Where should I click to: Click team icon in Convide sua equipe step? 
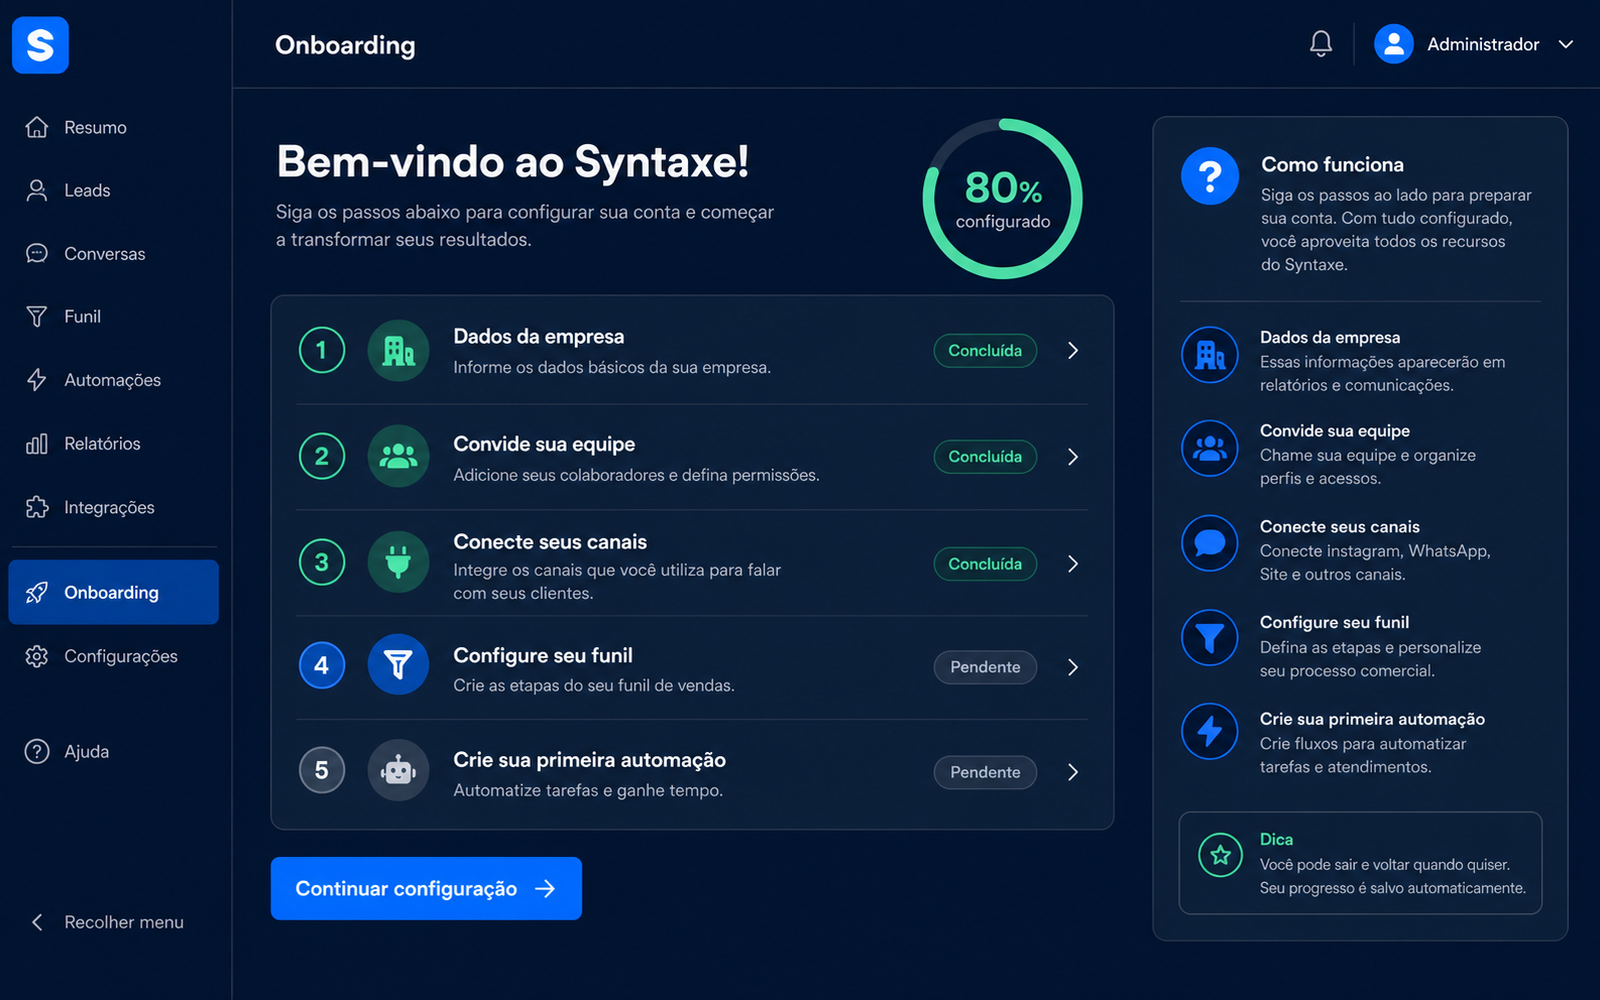pyautogui.click(x=398, y=456)
